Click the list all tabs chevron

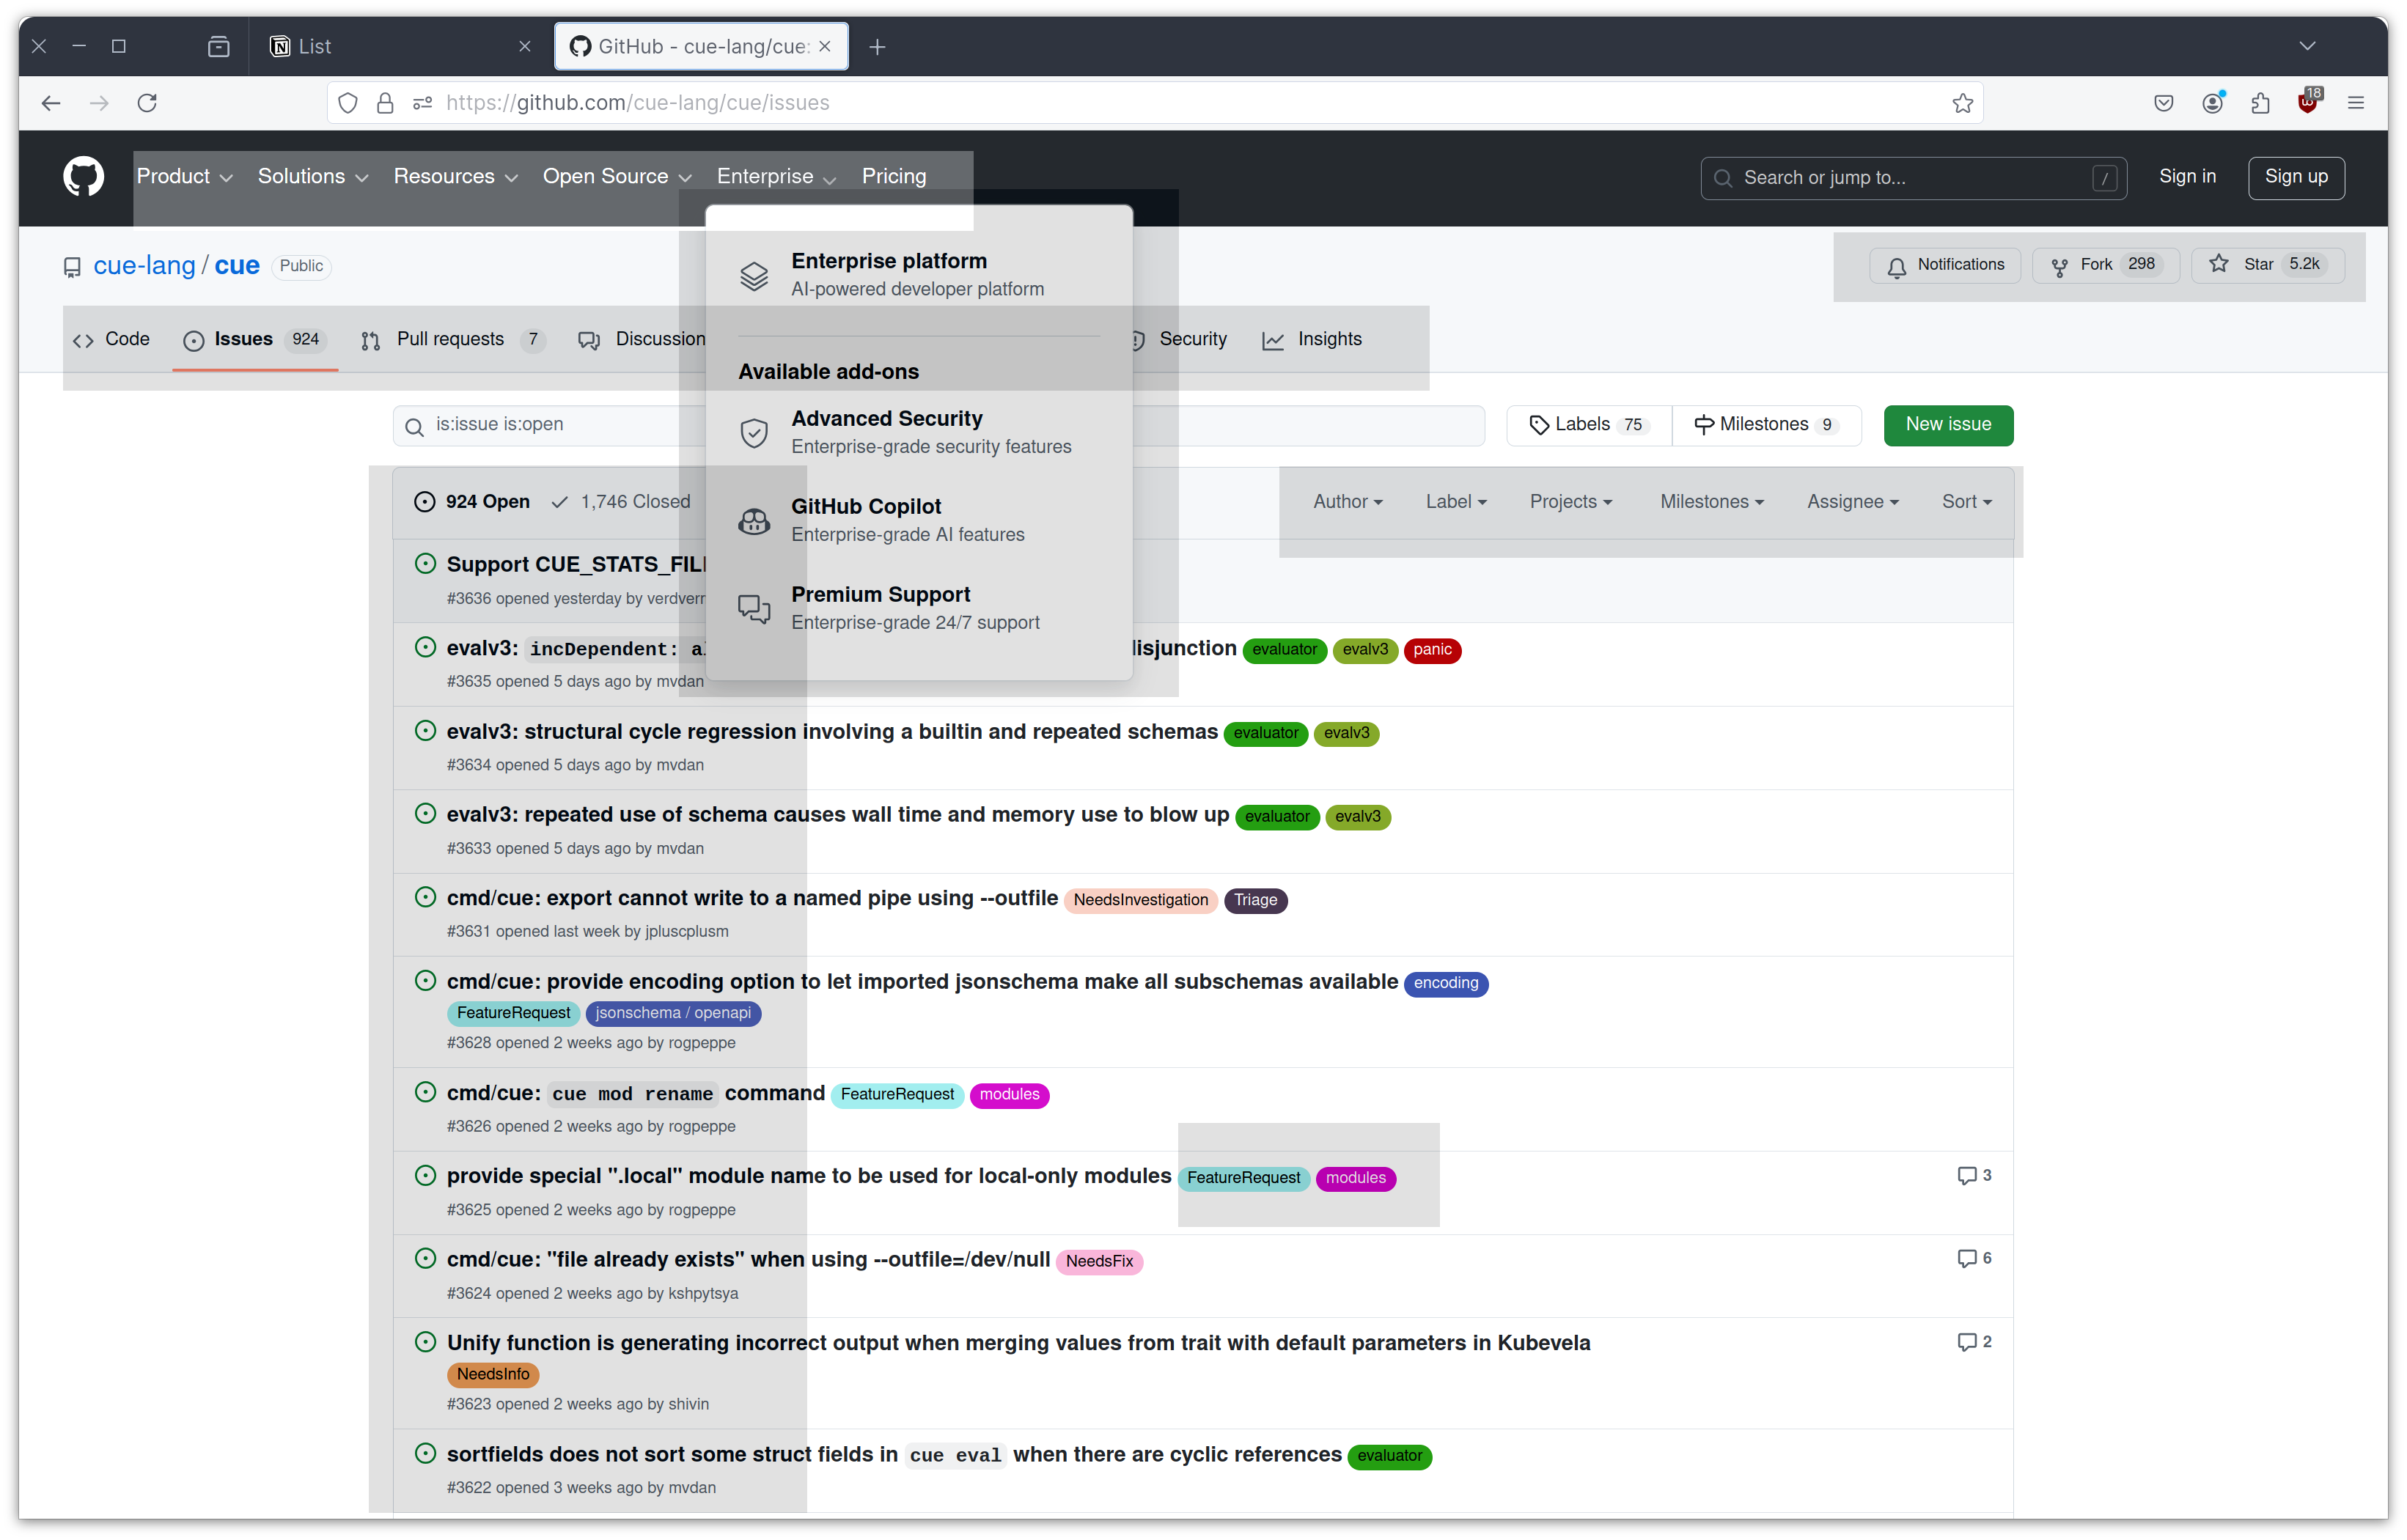coord(2307,47)
